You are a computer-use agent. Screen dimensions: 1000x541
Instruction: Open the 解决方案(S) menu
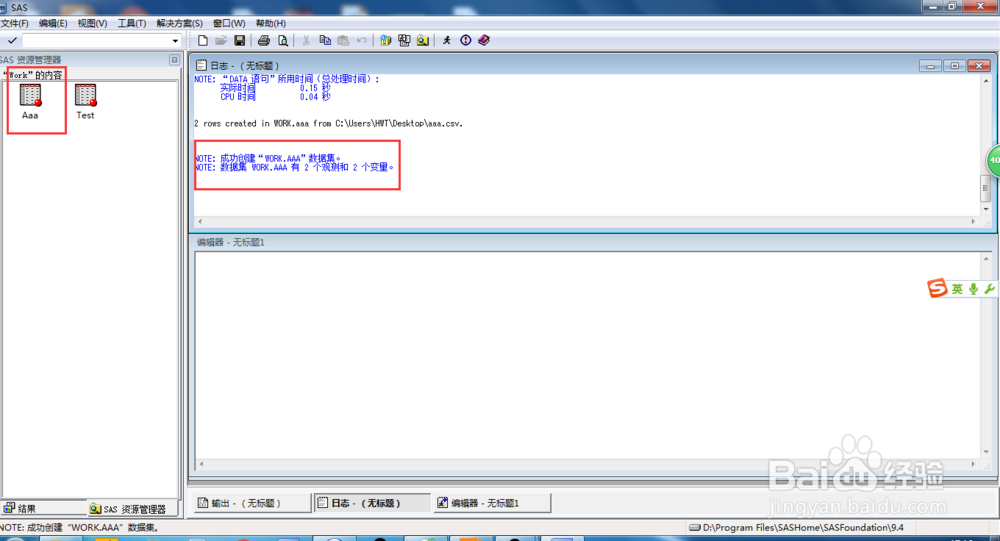click(x=179, y=23)
